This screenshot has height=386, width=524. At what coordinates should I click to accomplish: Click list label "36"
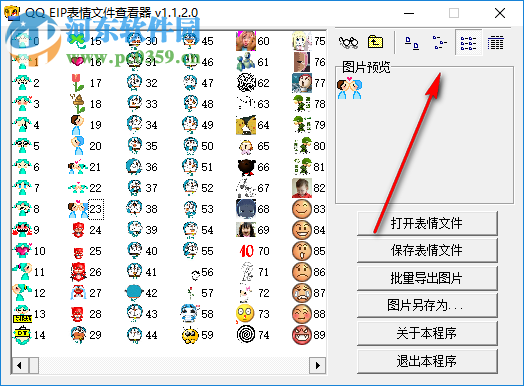(151, 167)
